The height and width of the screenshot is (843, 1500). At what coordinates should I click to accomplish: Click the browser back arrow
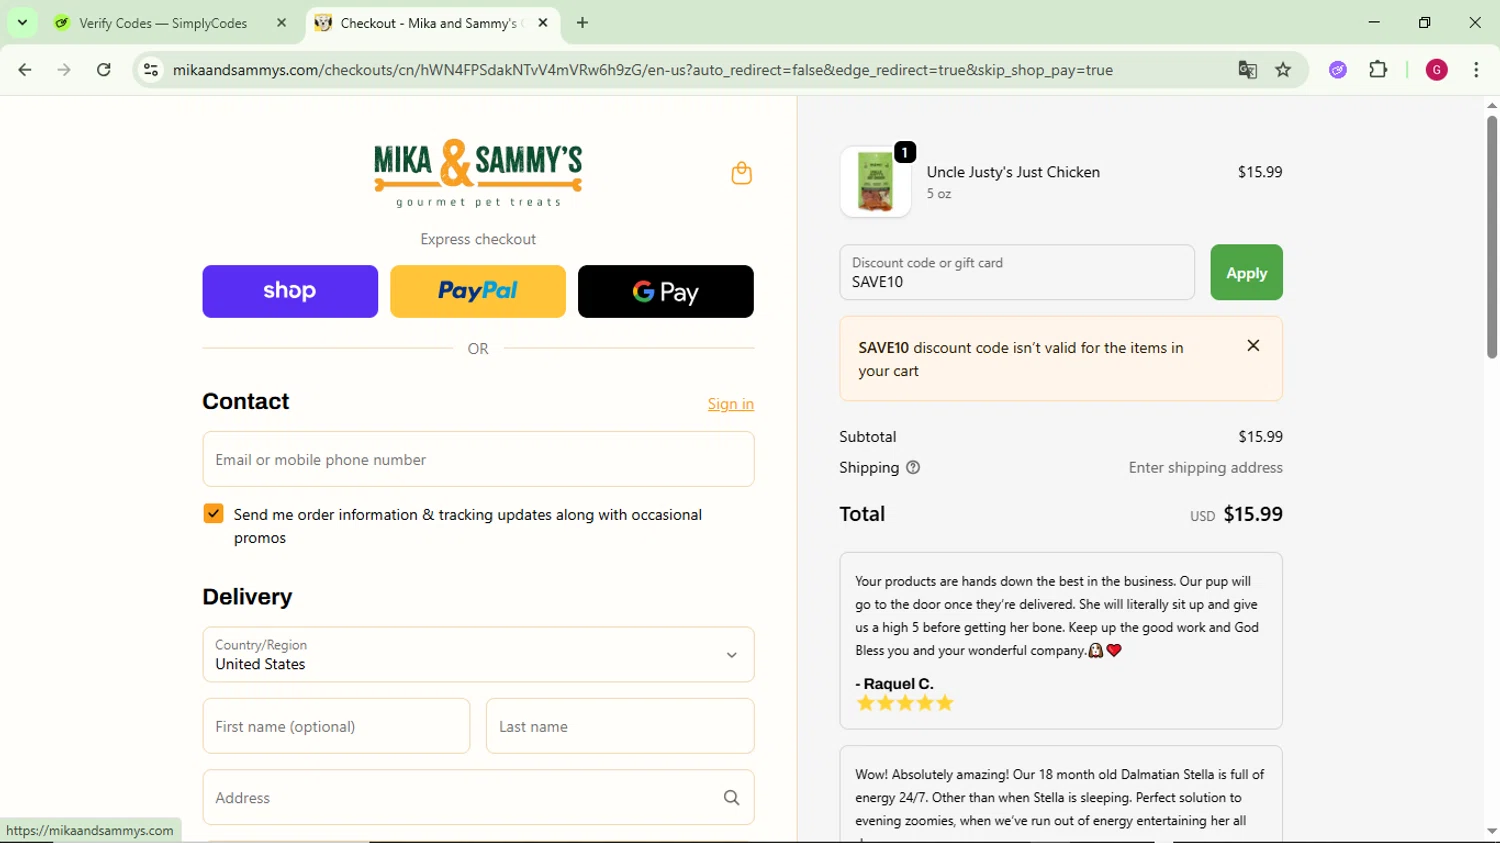(25, 70)
